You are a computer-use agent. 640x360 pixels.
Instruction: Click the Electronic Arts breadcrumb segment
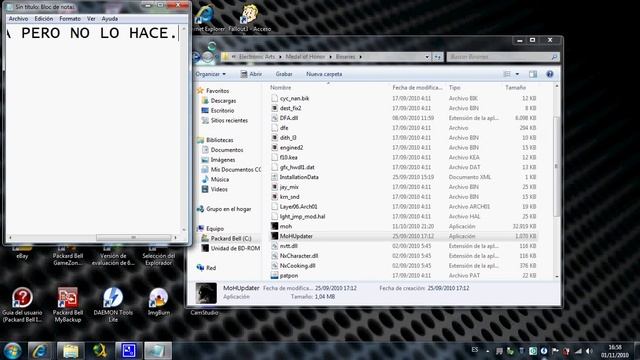coord(257,57)
